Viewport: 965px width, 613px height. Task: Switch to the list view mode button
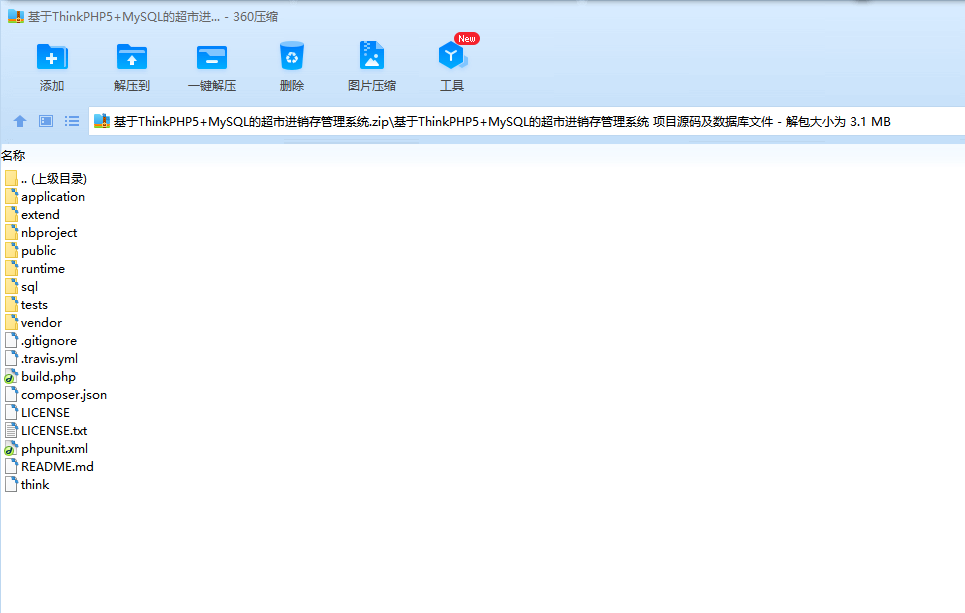point(72,121)
